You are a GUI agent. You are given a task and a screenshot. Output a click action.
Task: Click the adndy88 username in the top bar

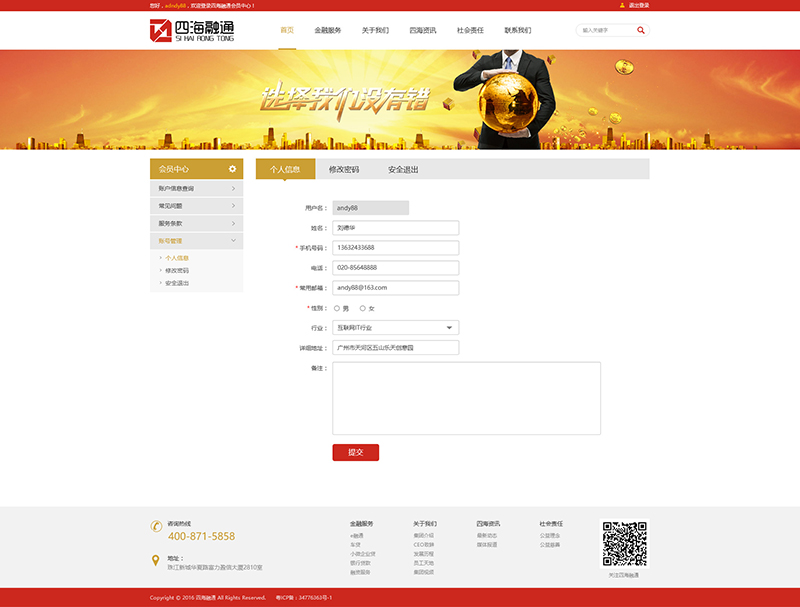coord(175,6)
